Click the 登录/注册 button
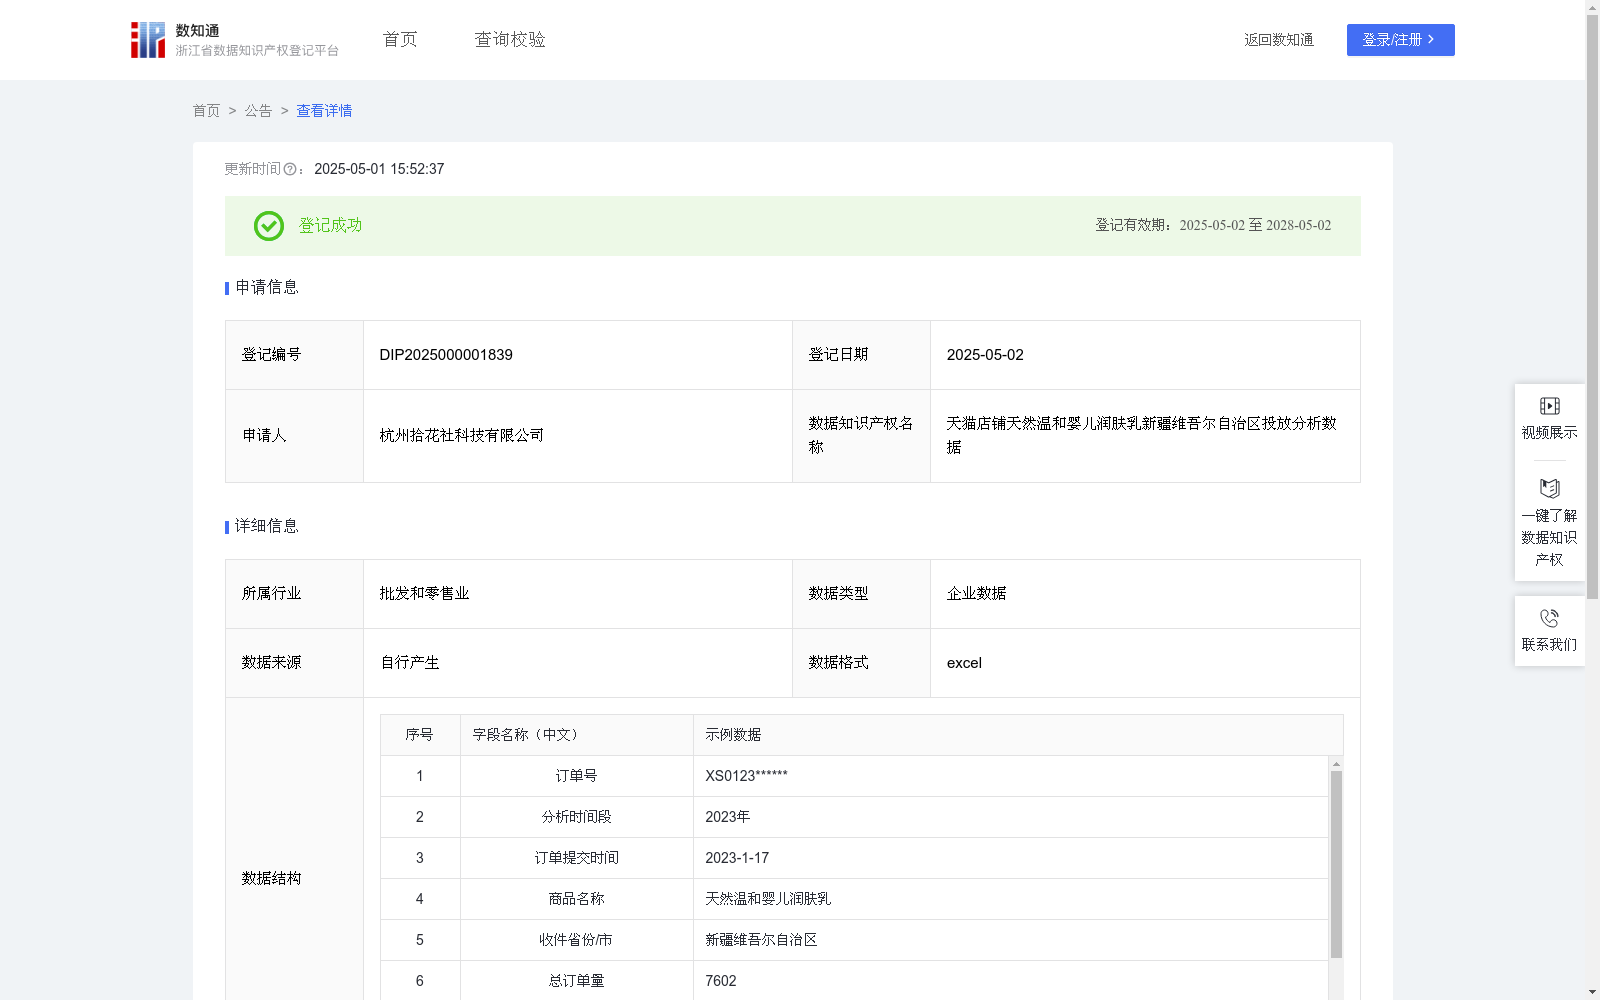This screenshot has width=1600, height=1000. tap(1400, 40)
